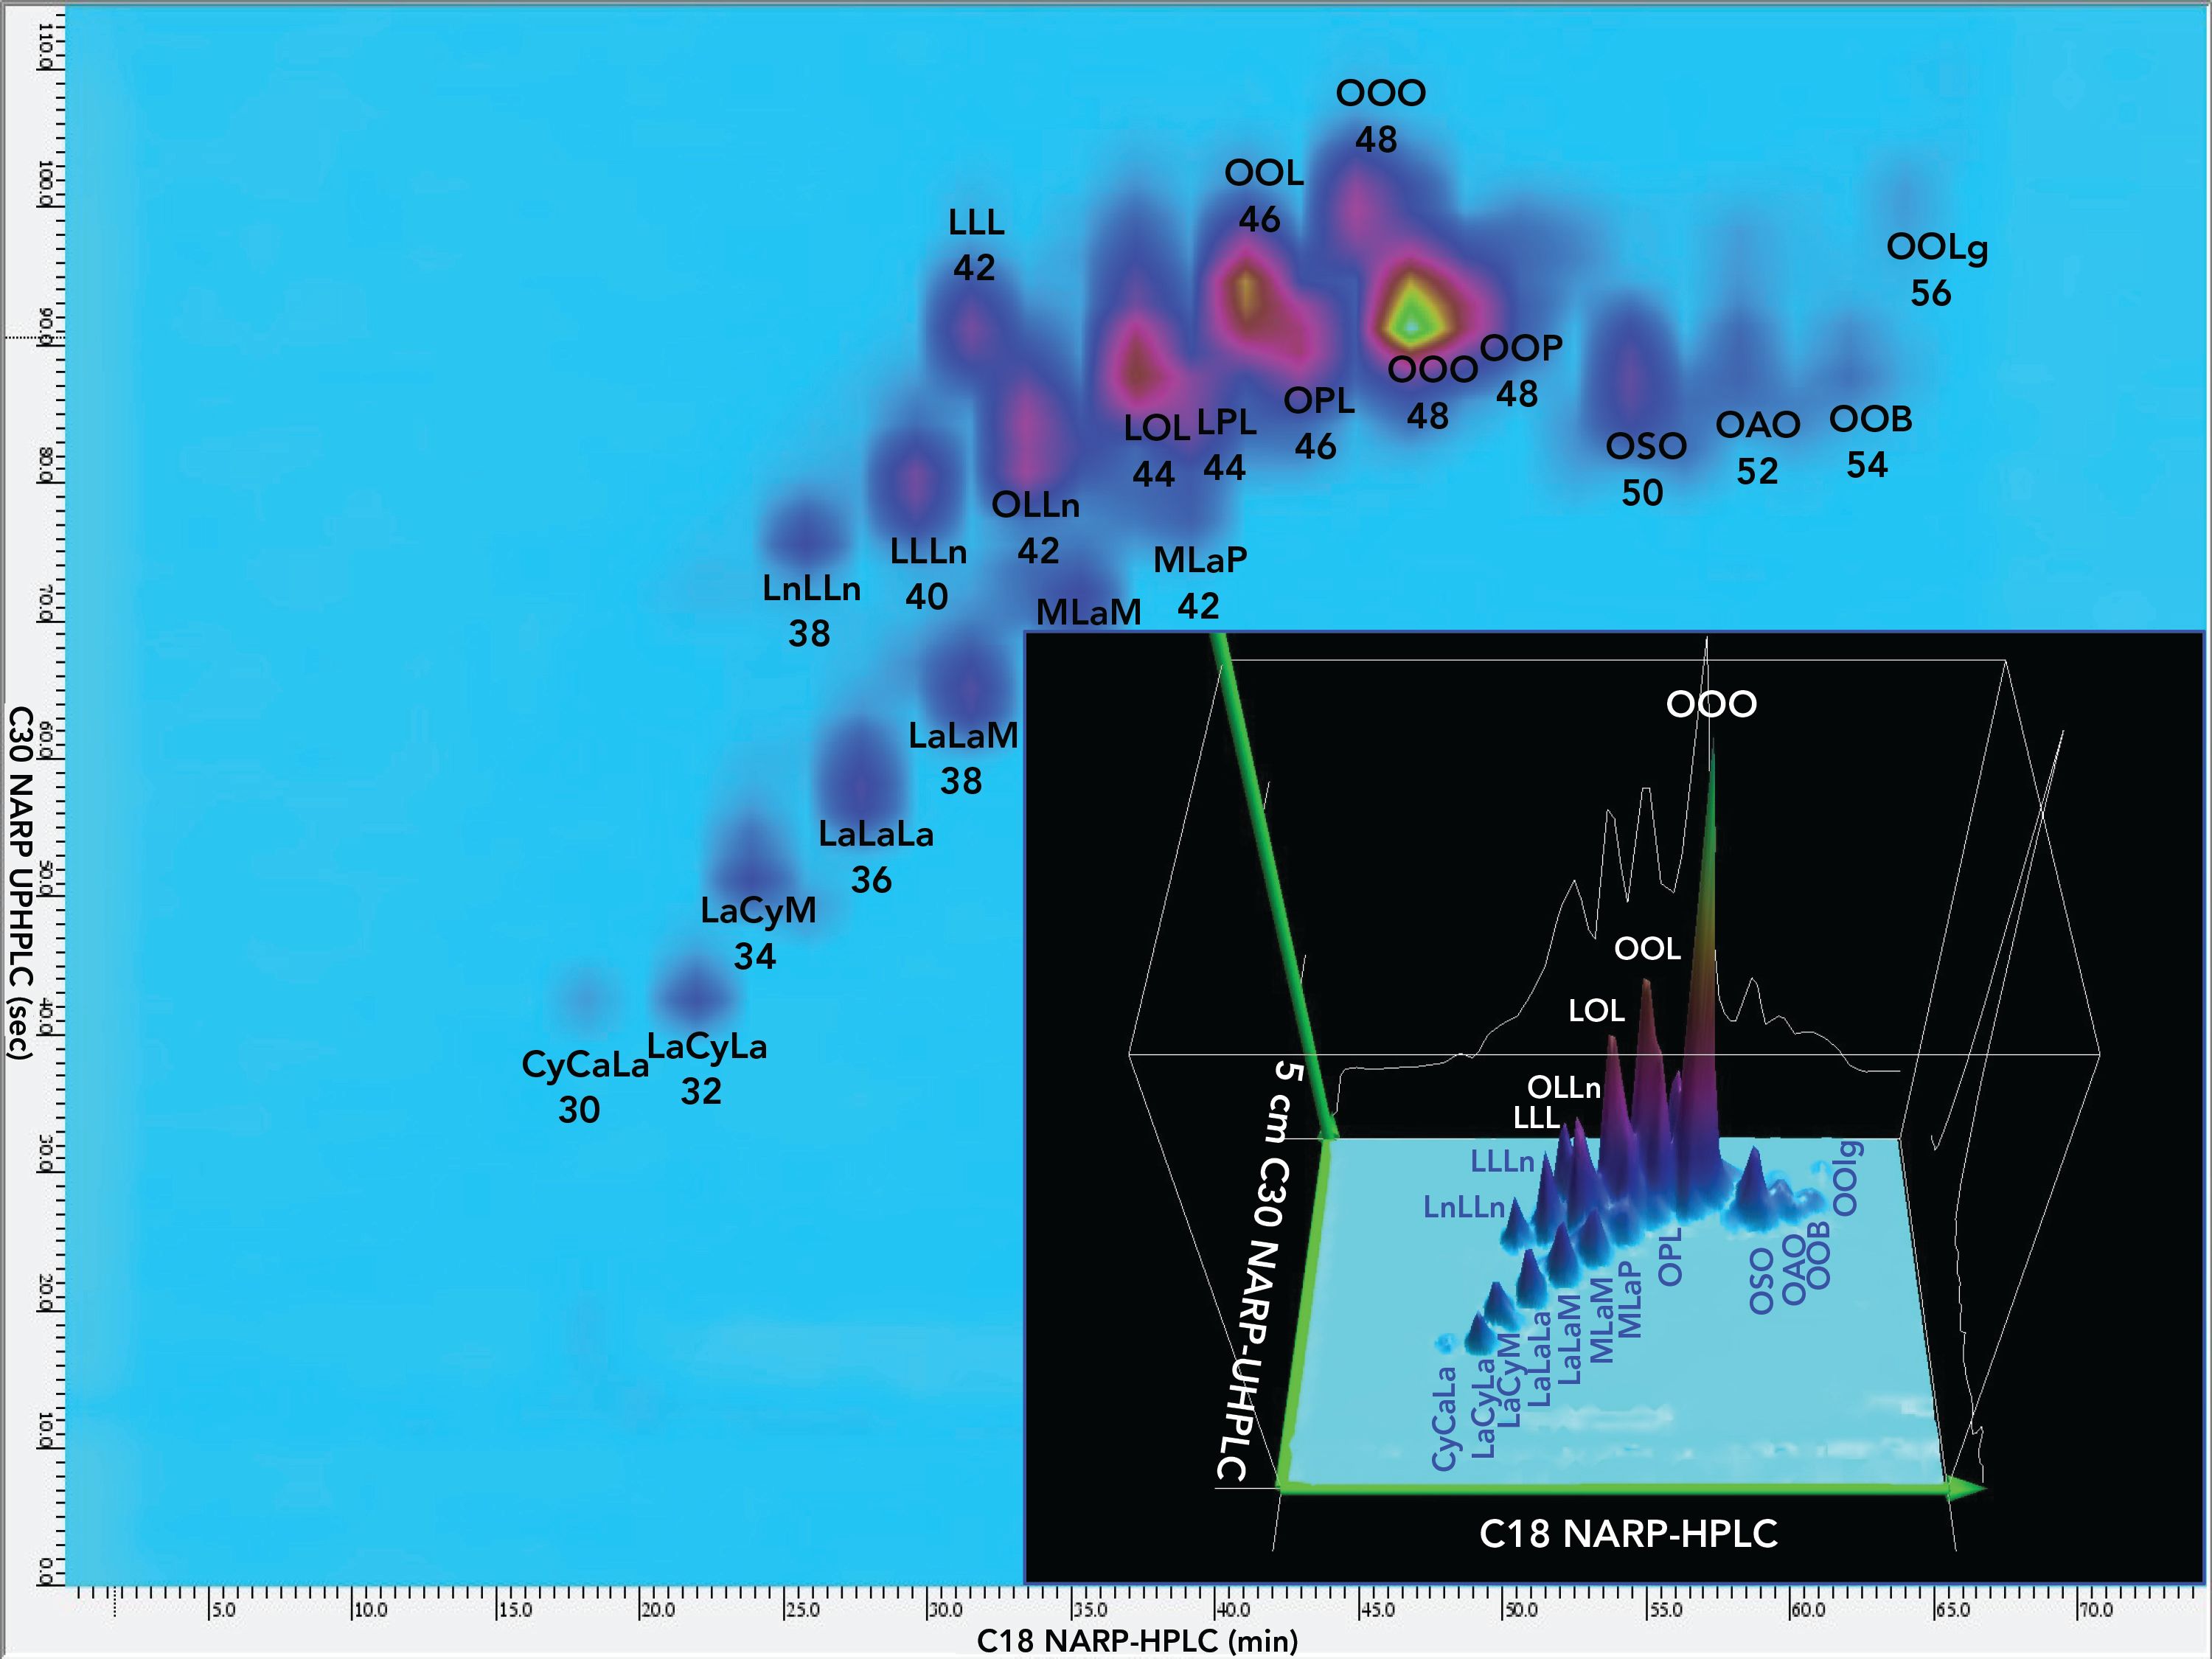This screenshot has height=1659, width=2212.
Task: Click the MLaP 42 label in main plot
Action: click(1200, 582)
